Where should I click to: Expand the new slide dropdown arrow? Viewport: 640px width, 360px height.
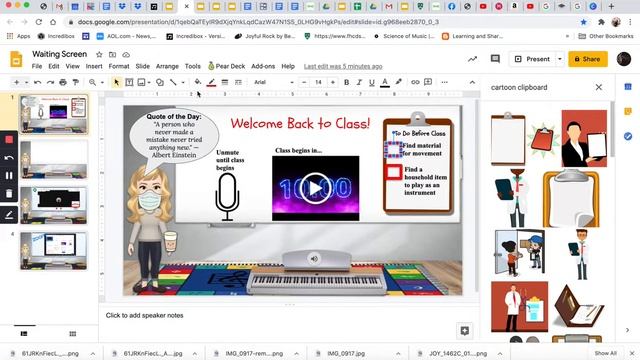[x=26, y=83]
